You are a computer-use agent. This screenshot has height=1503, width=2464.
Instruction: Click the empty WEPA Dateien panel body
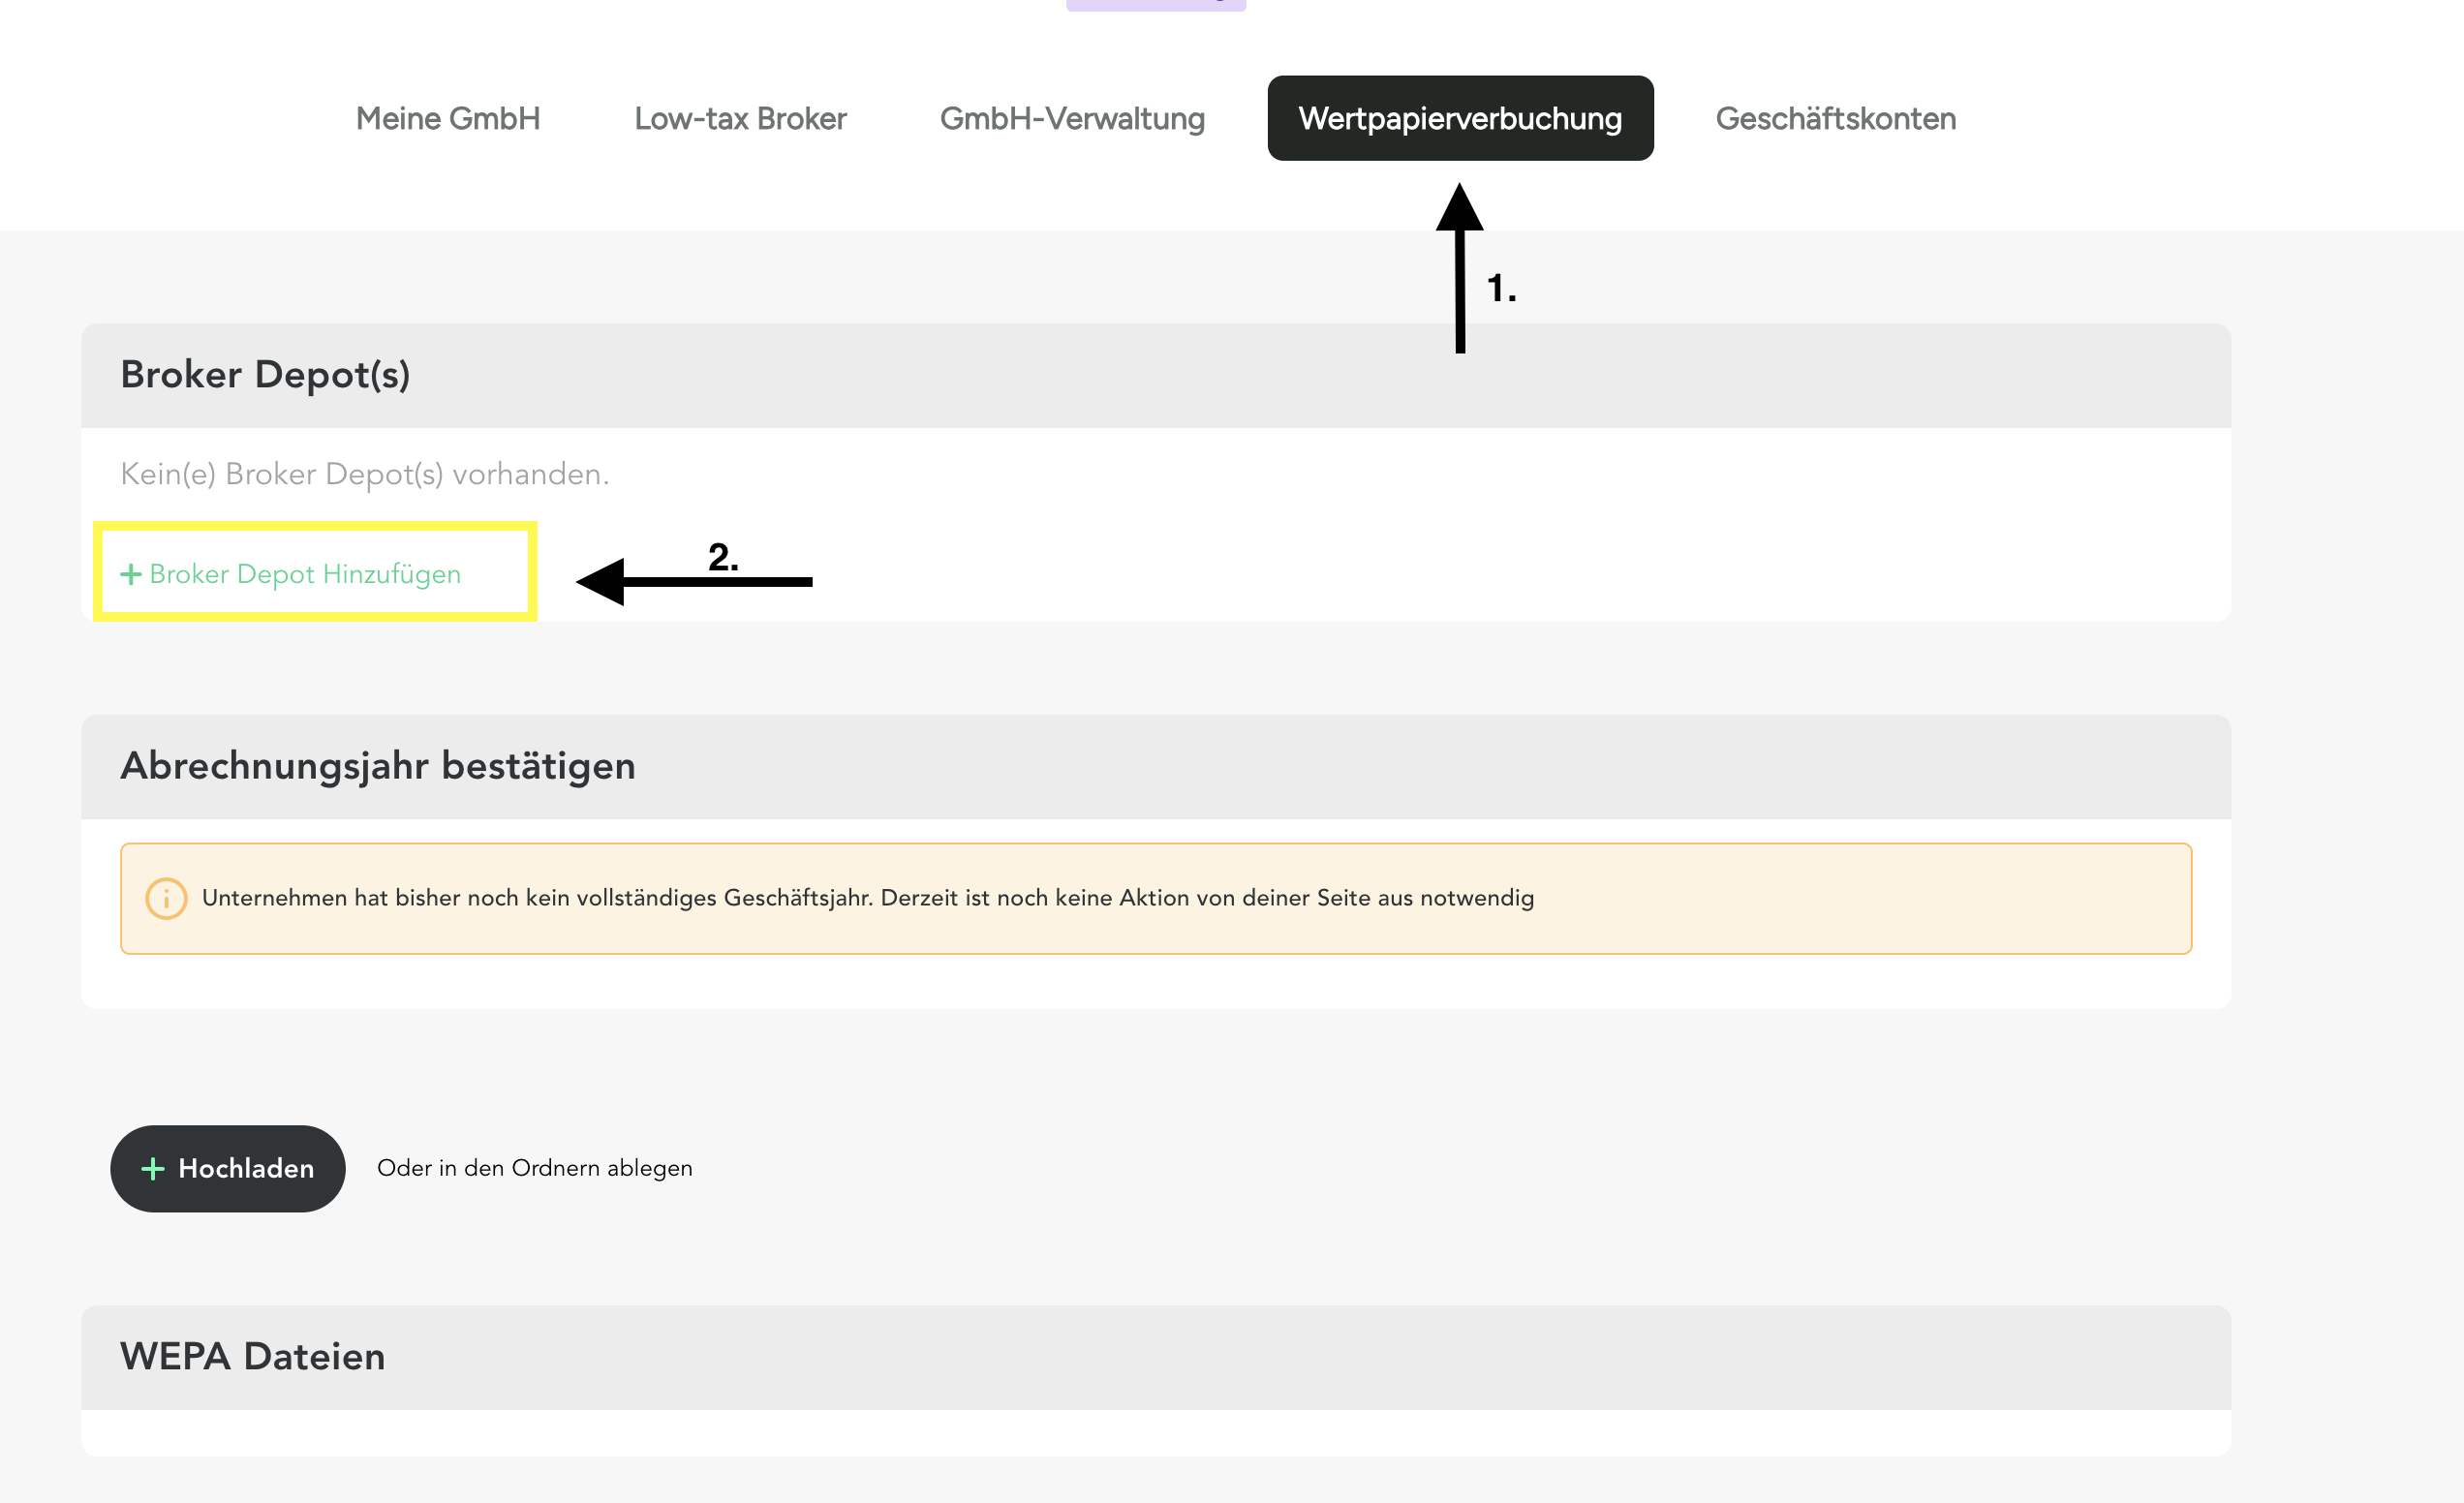point(1155,1432)
